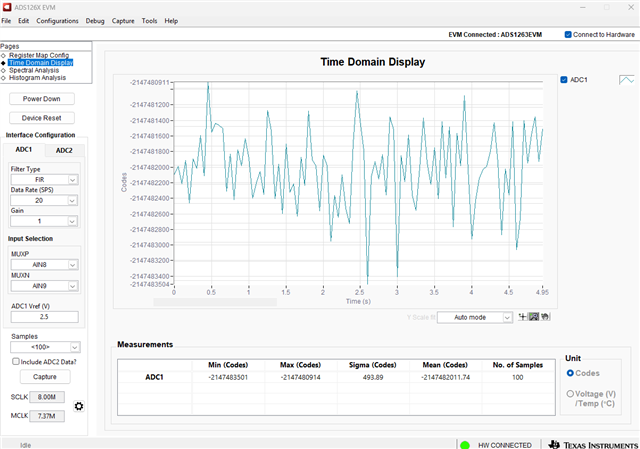Open the File menu
This screenshot has width=640, height=449.
tap(6, 21)
